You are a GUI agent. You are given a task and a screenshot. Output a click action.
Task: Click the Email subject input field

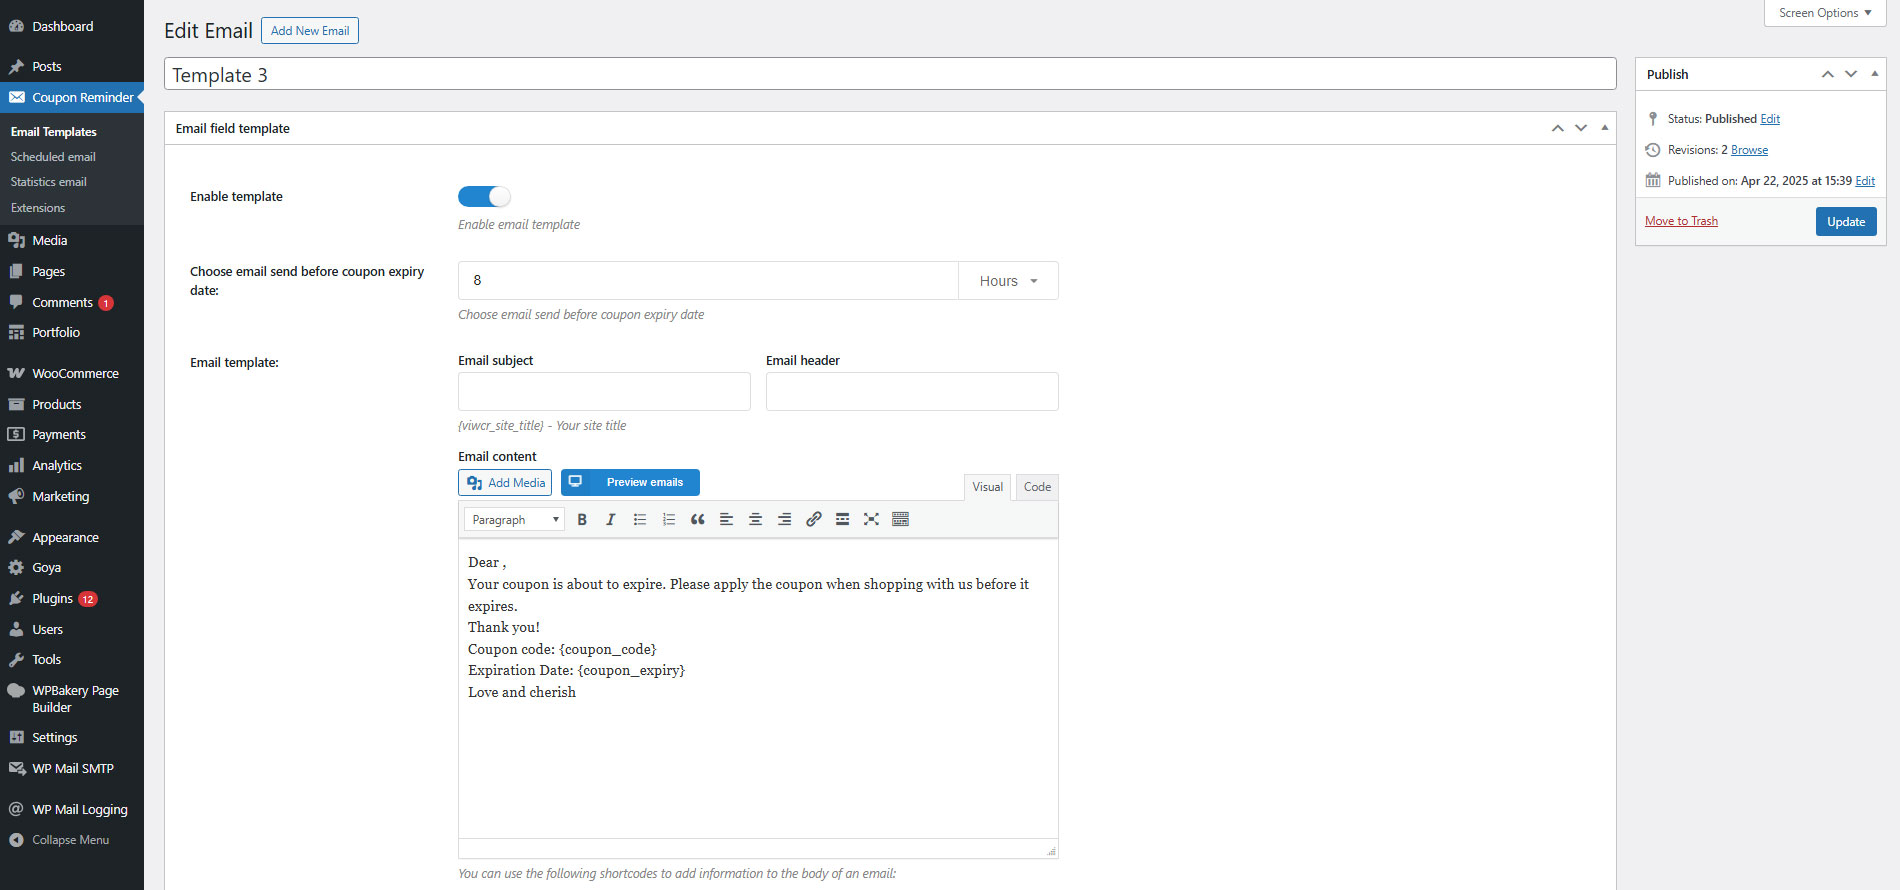point(604,391)
